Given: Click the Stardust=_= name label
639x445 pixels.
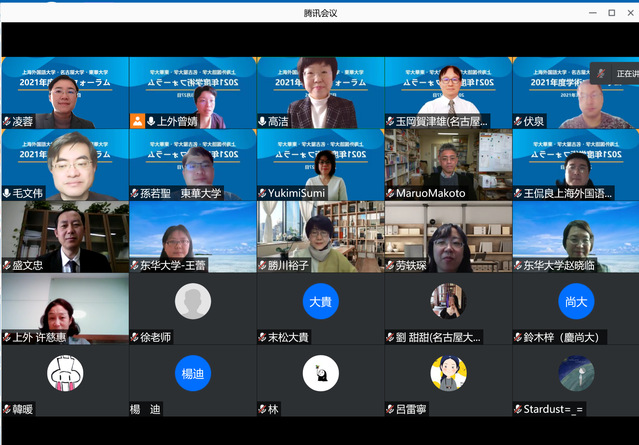Looking at the screenshot, I should pyautogui.click(x=553, y=409).
